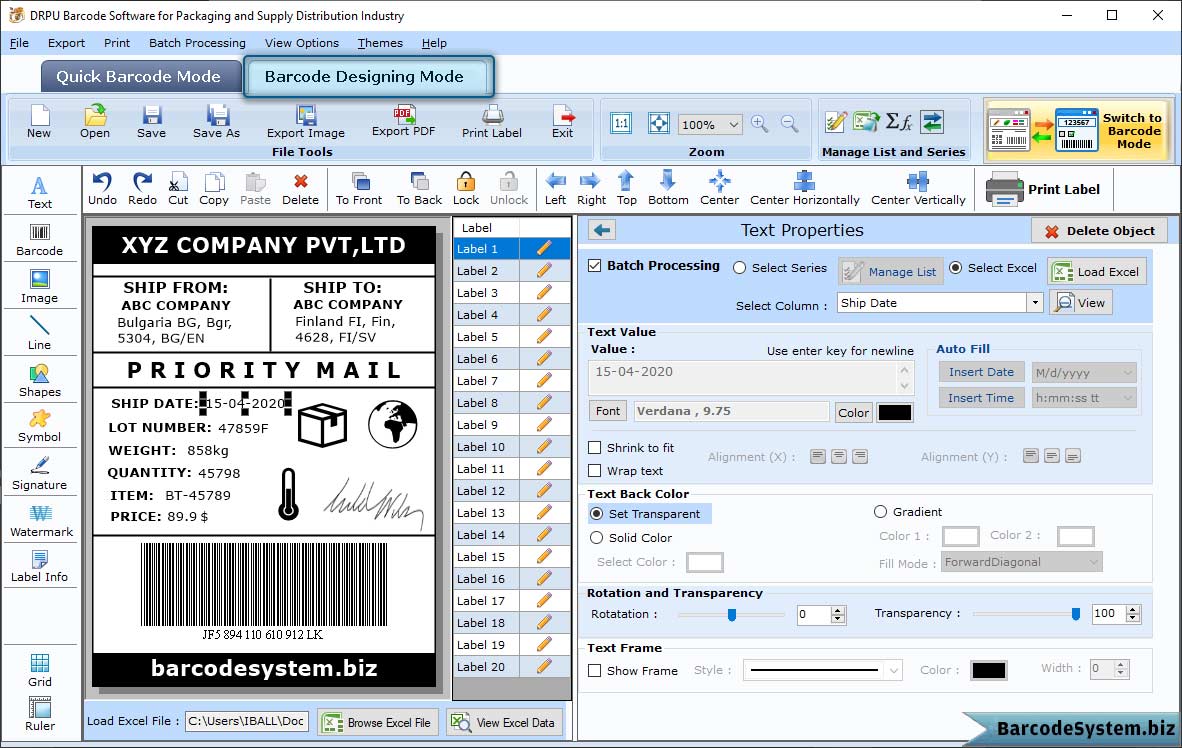Image resolution: width=1182 pixels, height=748 pixels.
Task: Enable Shrink to fit checkbox
Action: [595, 448]
